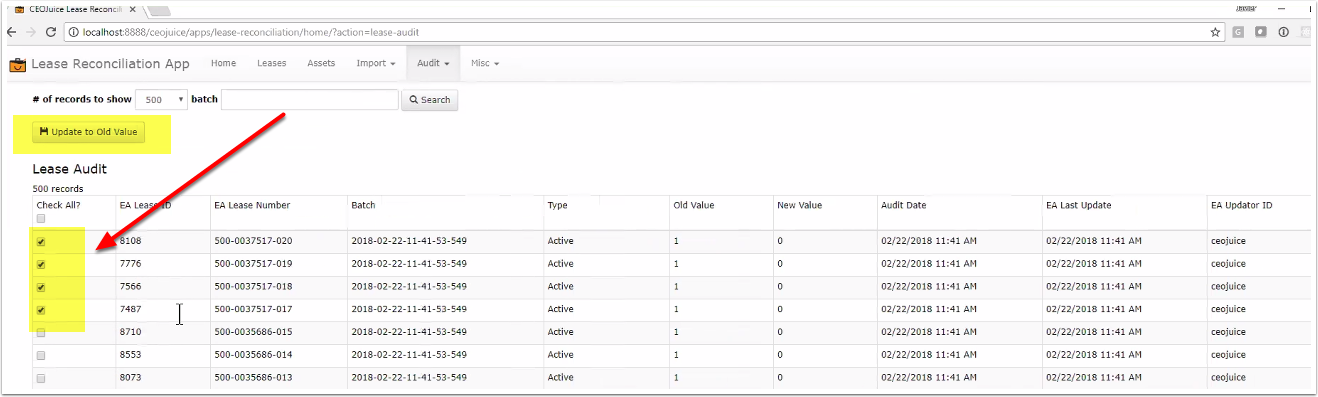The width and height of the screenshot is (1318, 397).
Task: Open the Leases nav item
Action: click(272, 63)
